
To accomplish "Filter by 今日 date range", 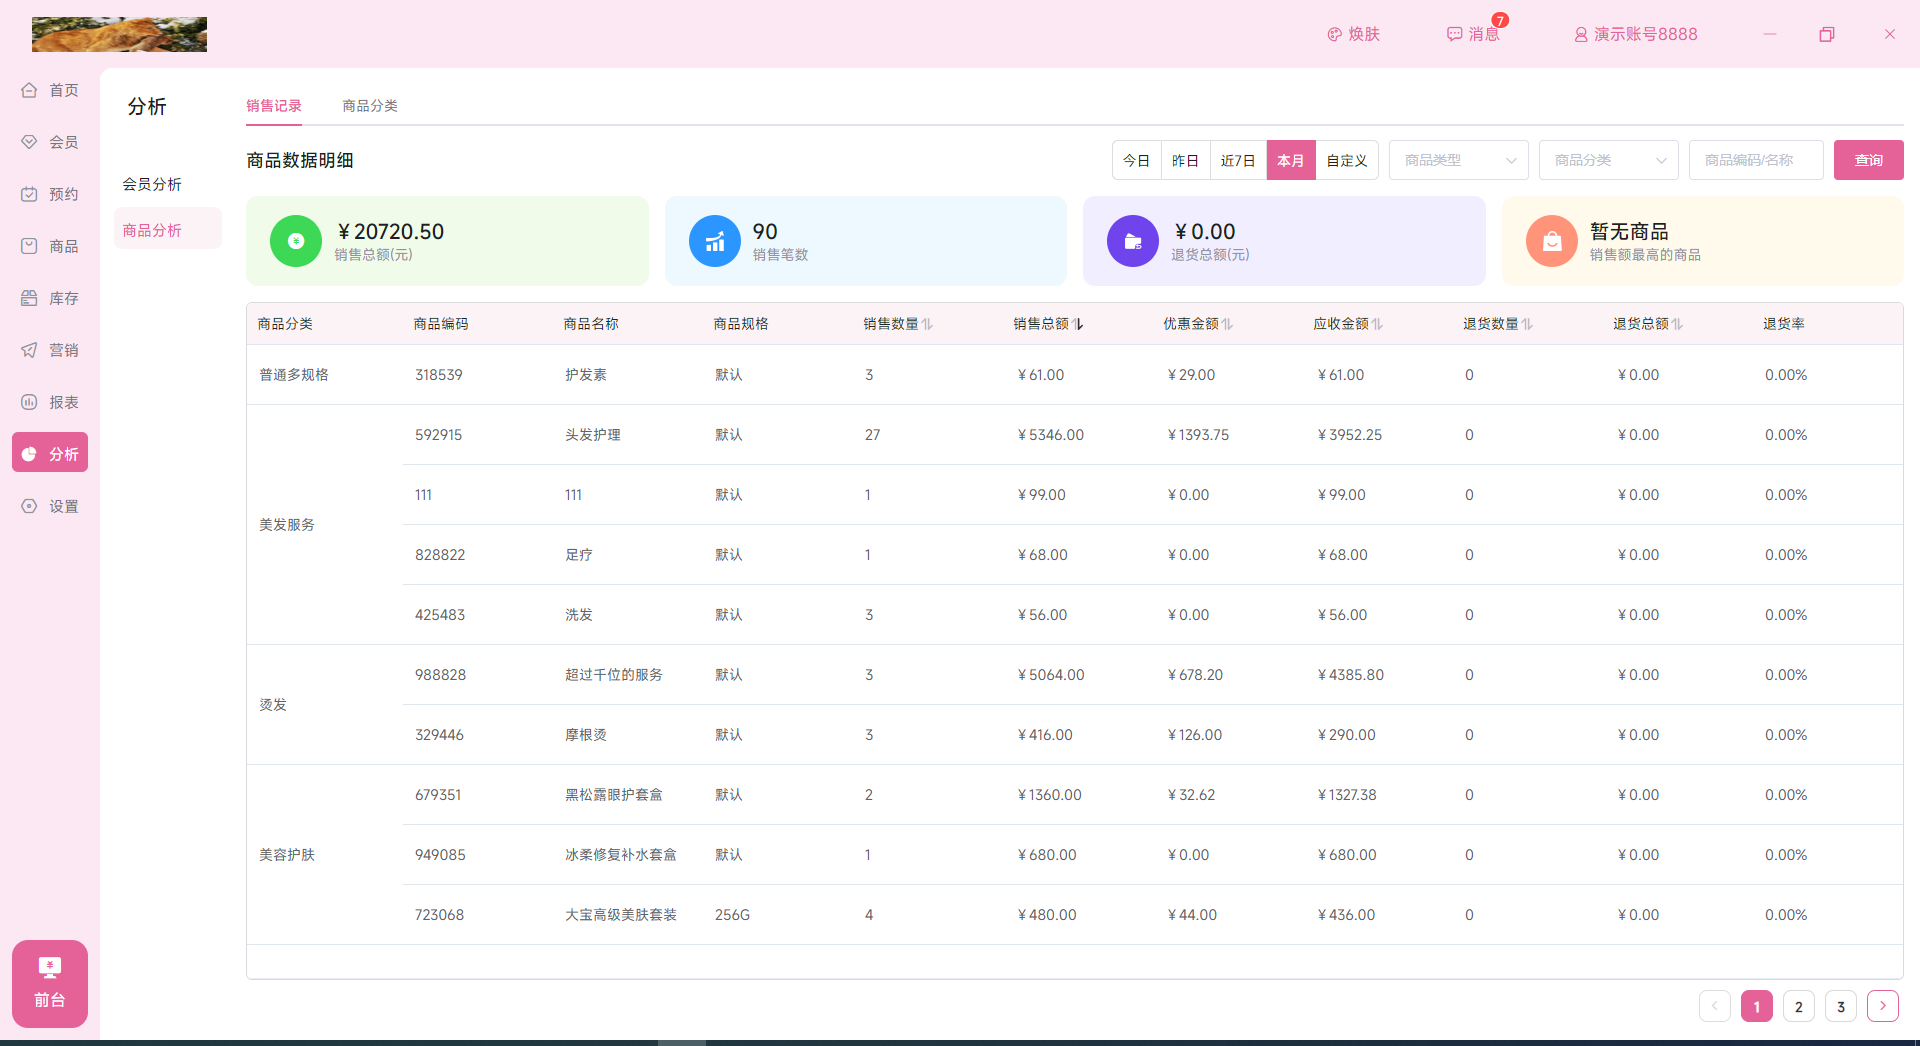I will pyautogui.click(x=1136, y=160).
